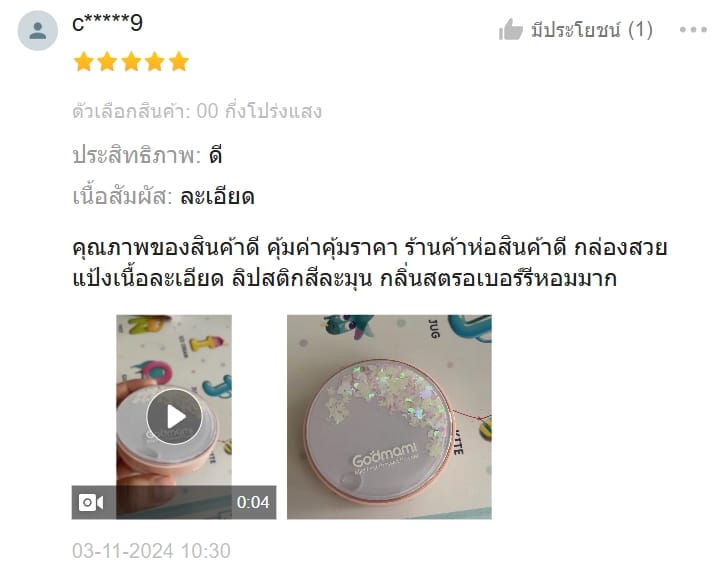Click the เนื้อสัมผัส: ละเอียด rating line
The image size is (721, 574).
163,196
